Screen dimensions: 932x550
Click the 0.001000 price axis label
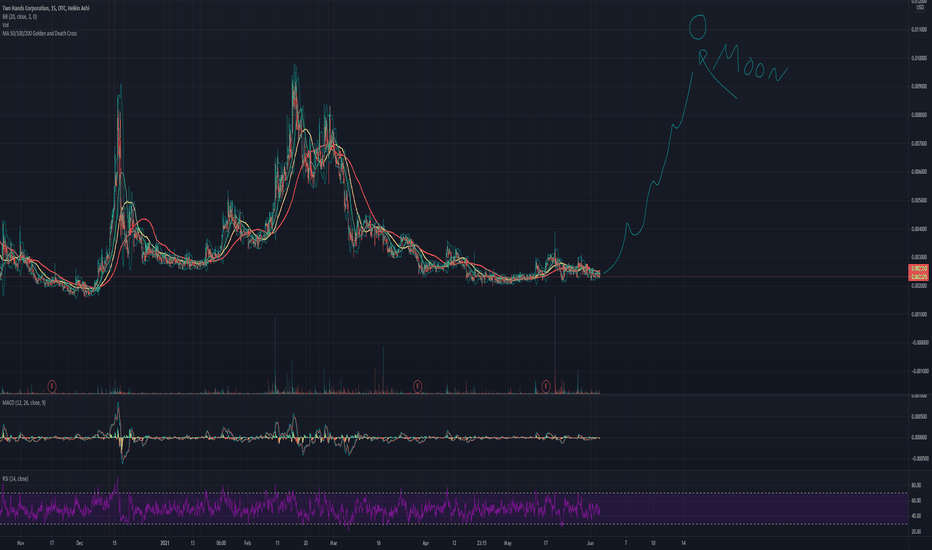coord(919,314)
